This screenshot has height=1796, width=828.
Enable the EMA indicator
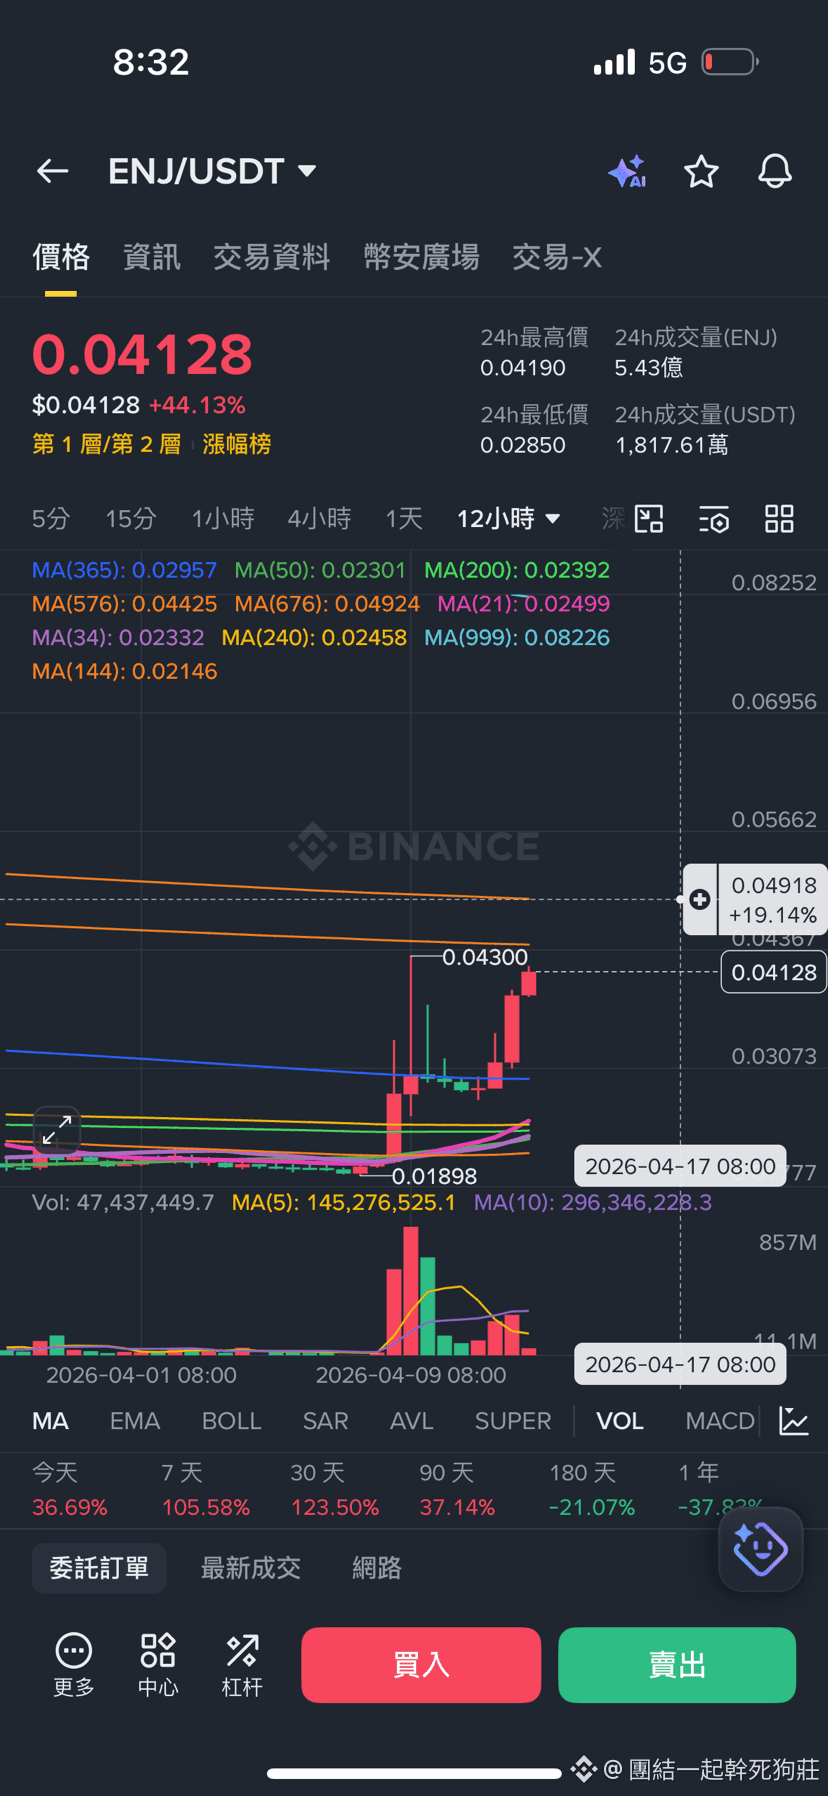[x=135, y=1421]
